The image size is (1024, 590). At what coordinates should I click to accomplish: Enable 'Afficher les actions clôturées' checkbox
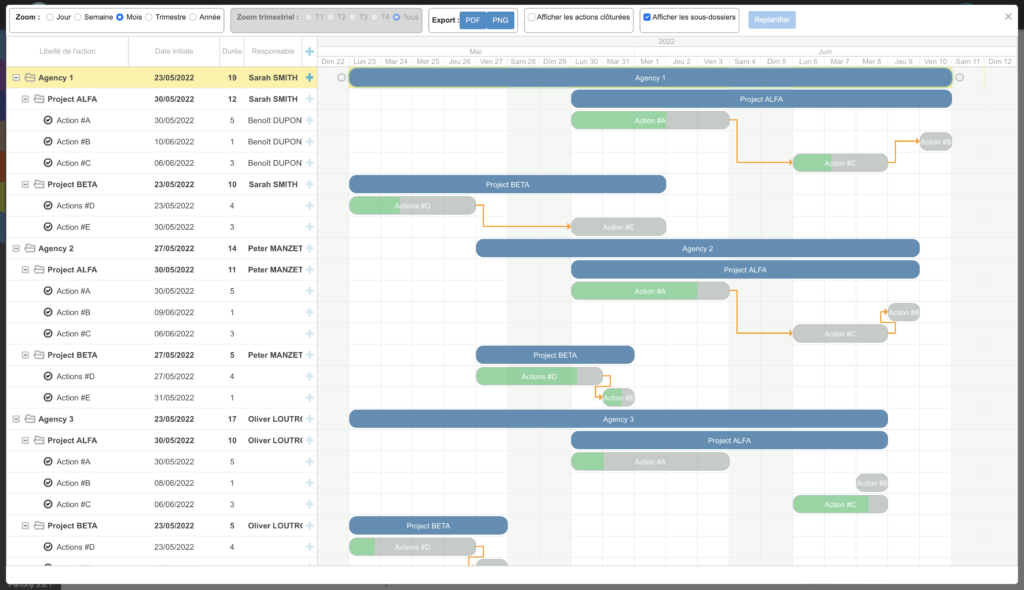532,18
